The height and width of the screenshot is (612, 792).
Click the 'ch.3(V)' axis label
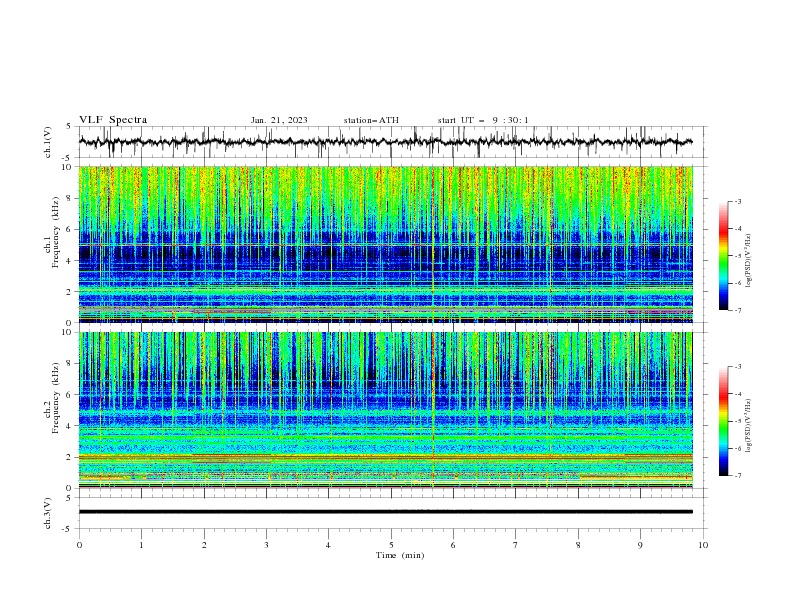[x=48, y=513]
